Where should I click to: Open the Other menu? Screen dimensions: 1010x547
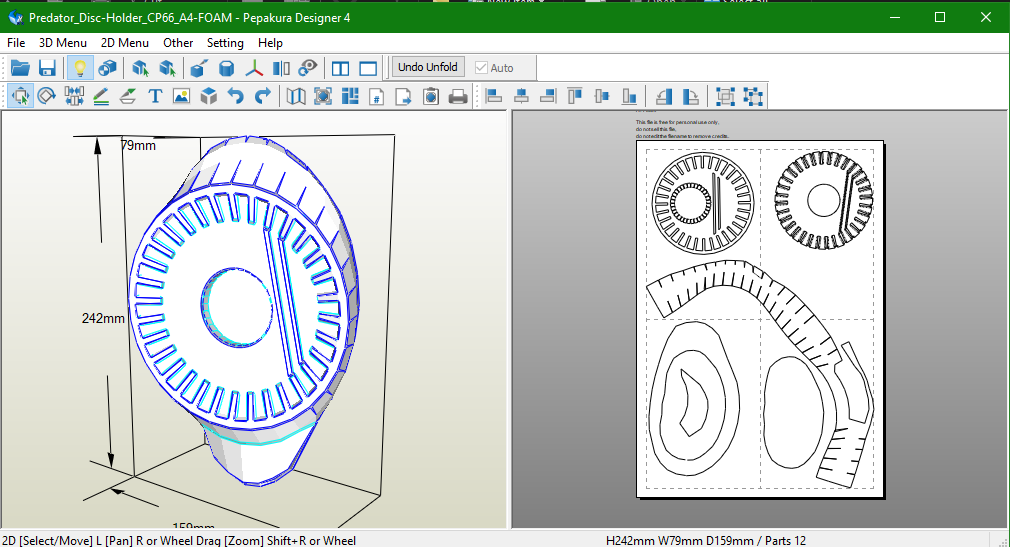pyautogui.click(x=178, y=43)
